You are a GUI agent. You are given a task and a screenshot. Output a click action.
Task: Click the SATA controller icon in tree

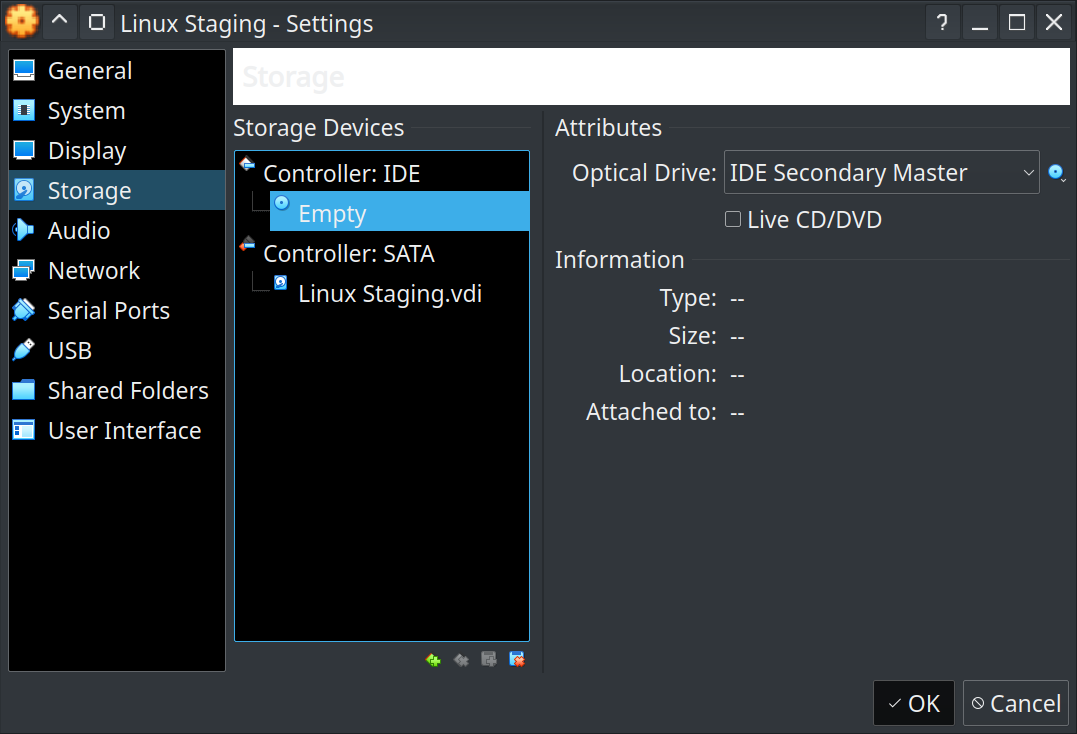point(247,245)
